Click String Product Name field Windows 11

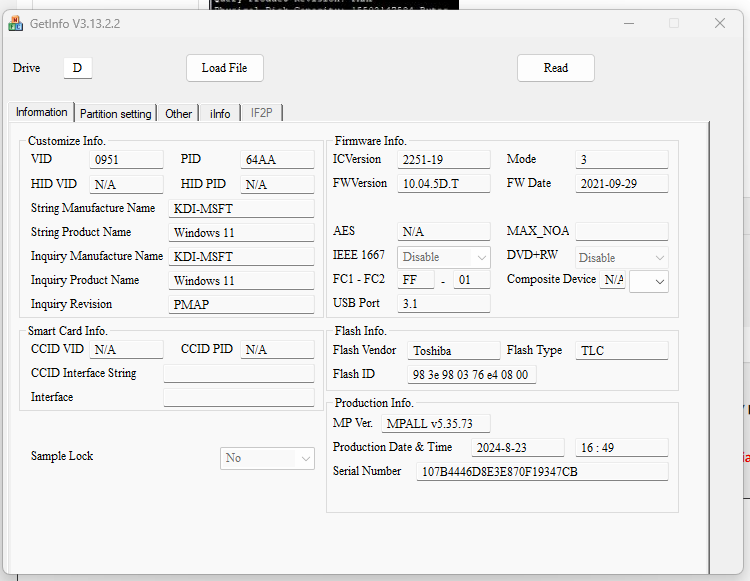pos(242,232)
